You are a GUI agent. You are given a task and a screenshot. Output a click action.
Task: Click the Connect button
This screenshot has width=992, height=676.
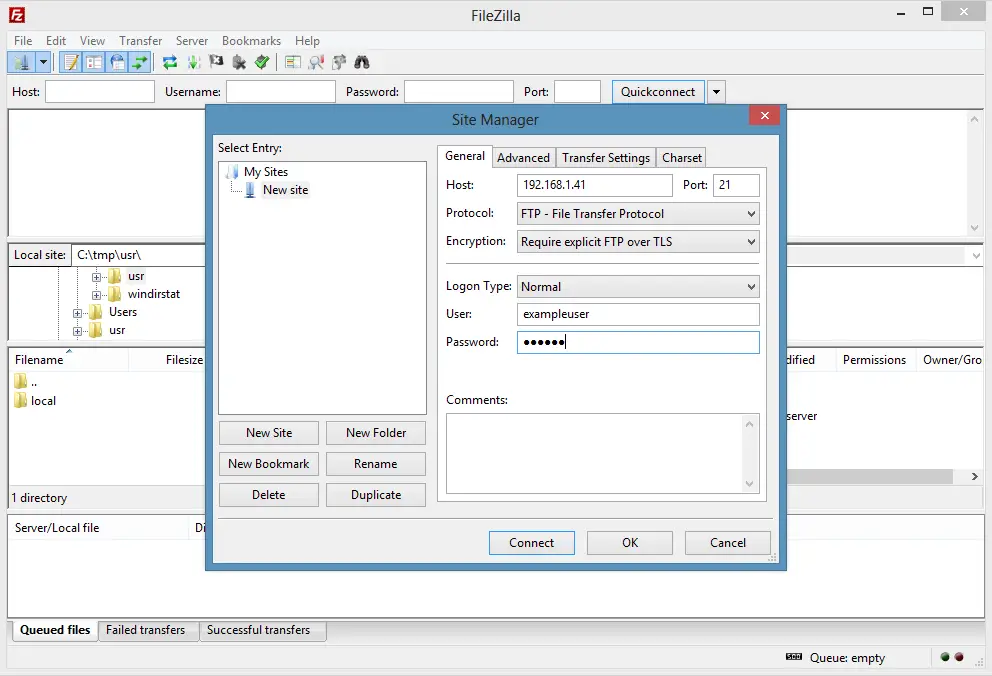click(531, 543)
